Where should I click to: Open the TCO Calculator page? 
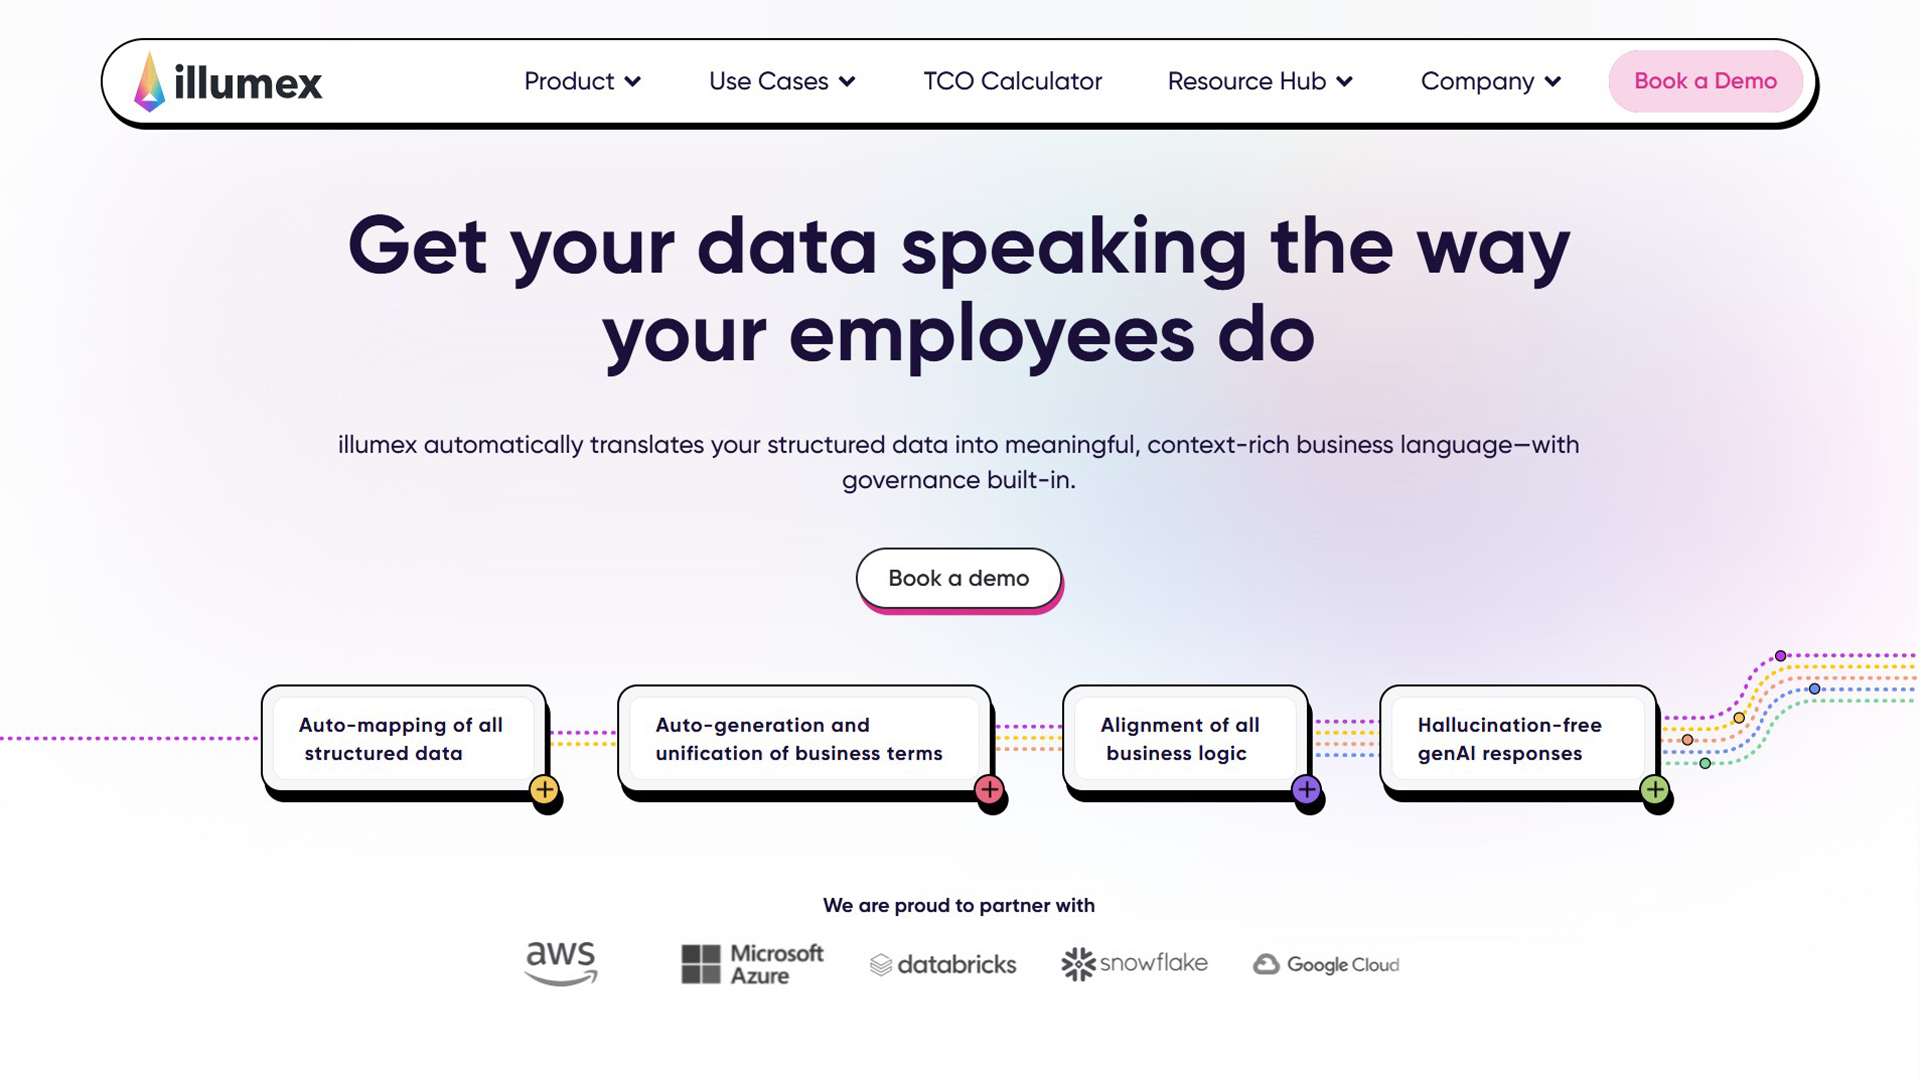[x=1012, y=81]
